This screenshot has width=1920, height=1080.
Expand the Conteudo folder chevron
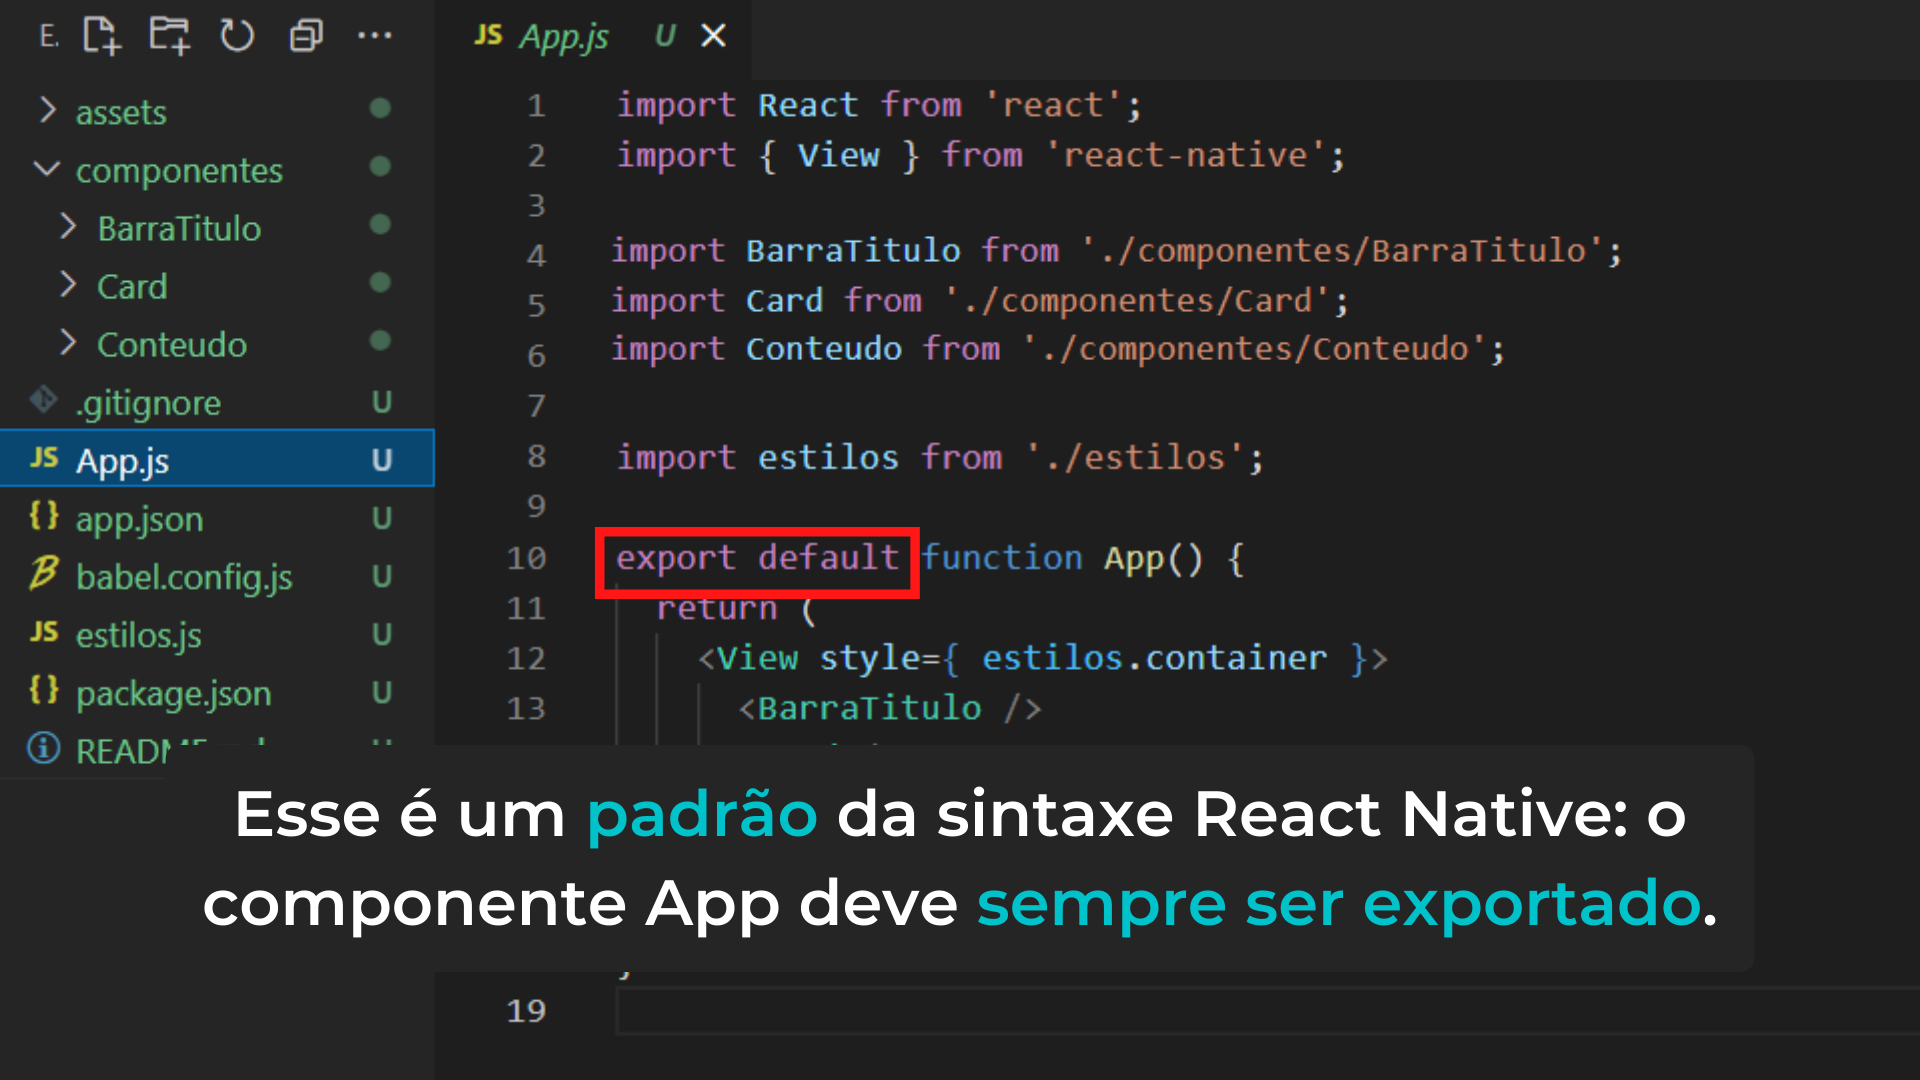pyautogui.click(x=68, y=343)
